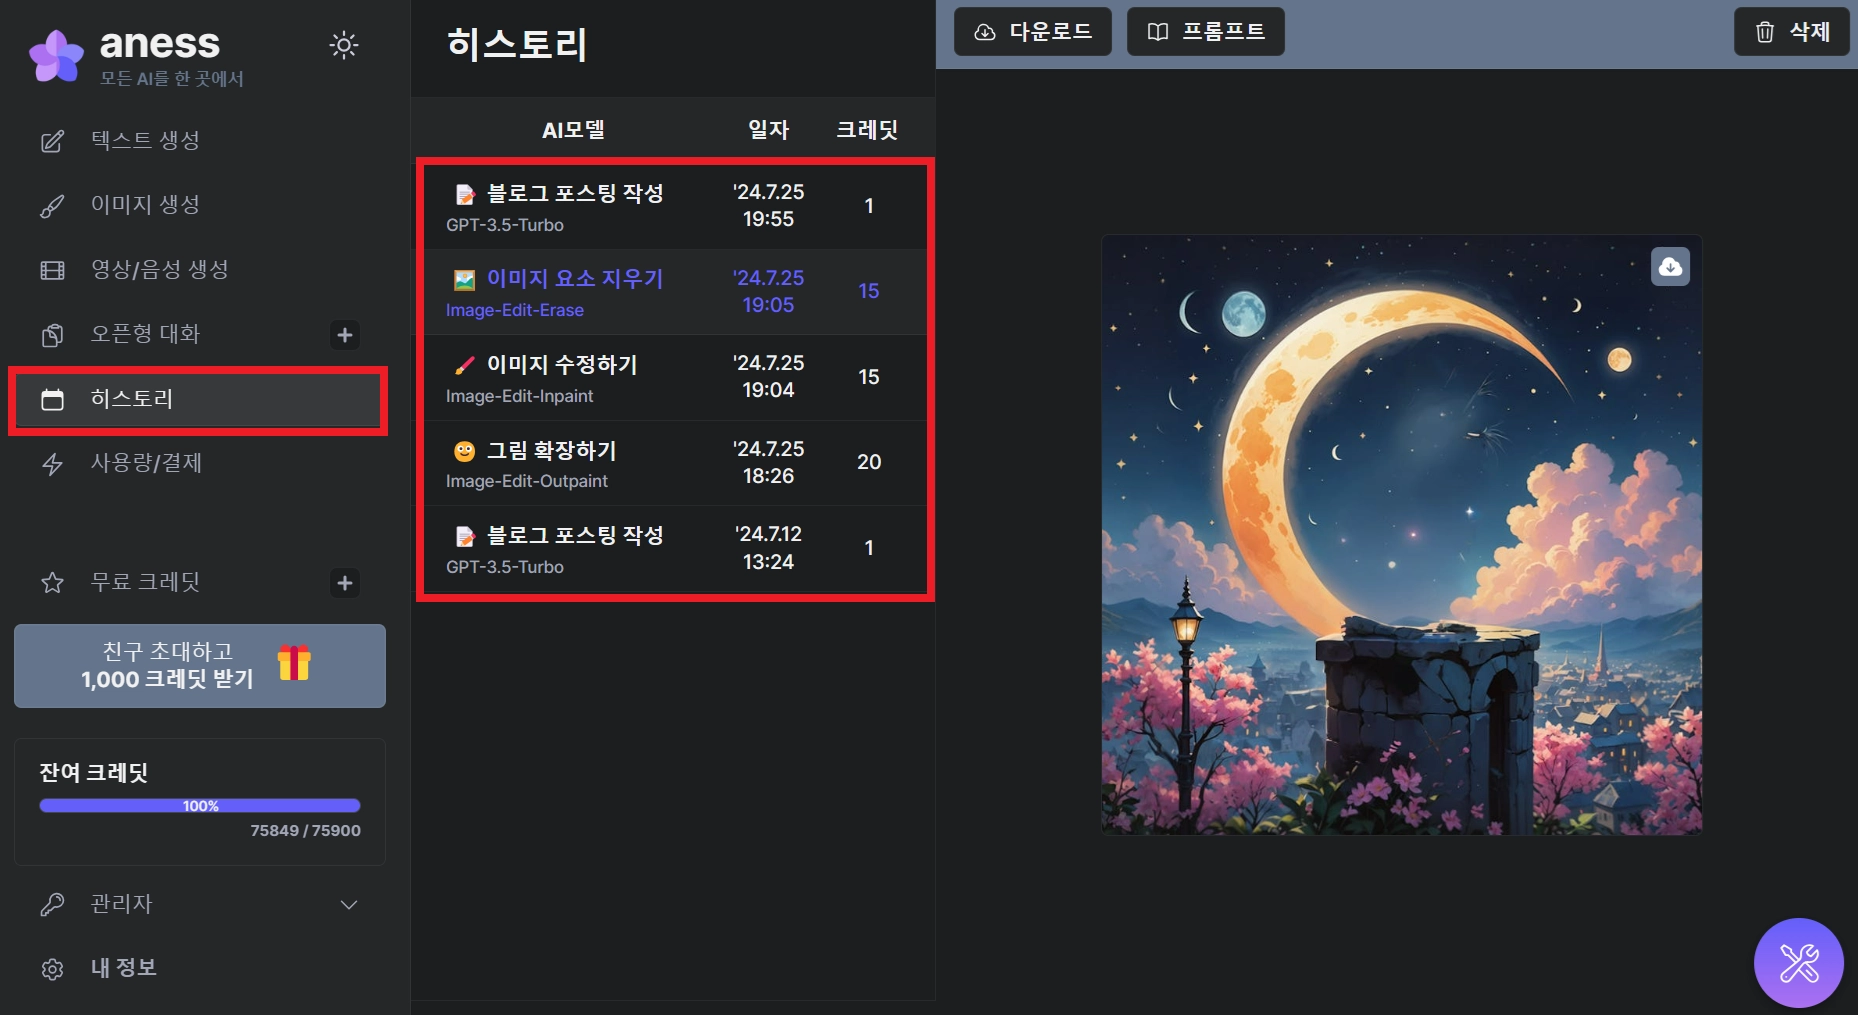Select 영상/음성 생성 film icon
The height and width of the screenshot is (1015, 1858).
pyautogui.click(x=52, y=270)
